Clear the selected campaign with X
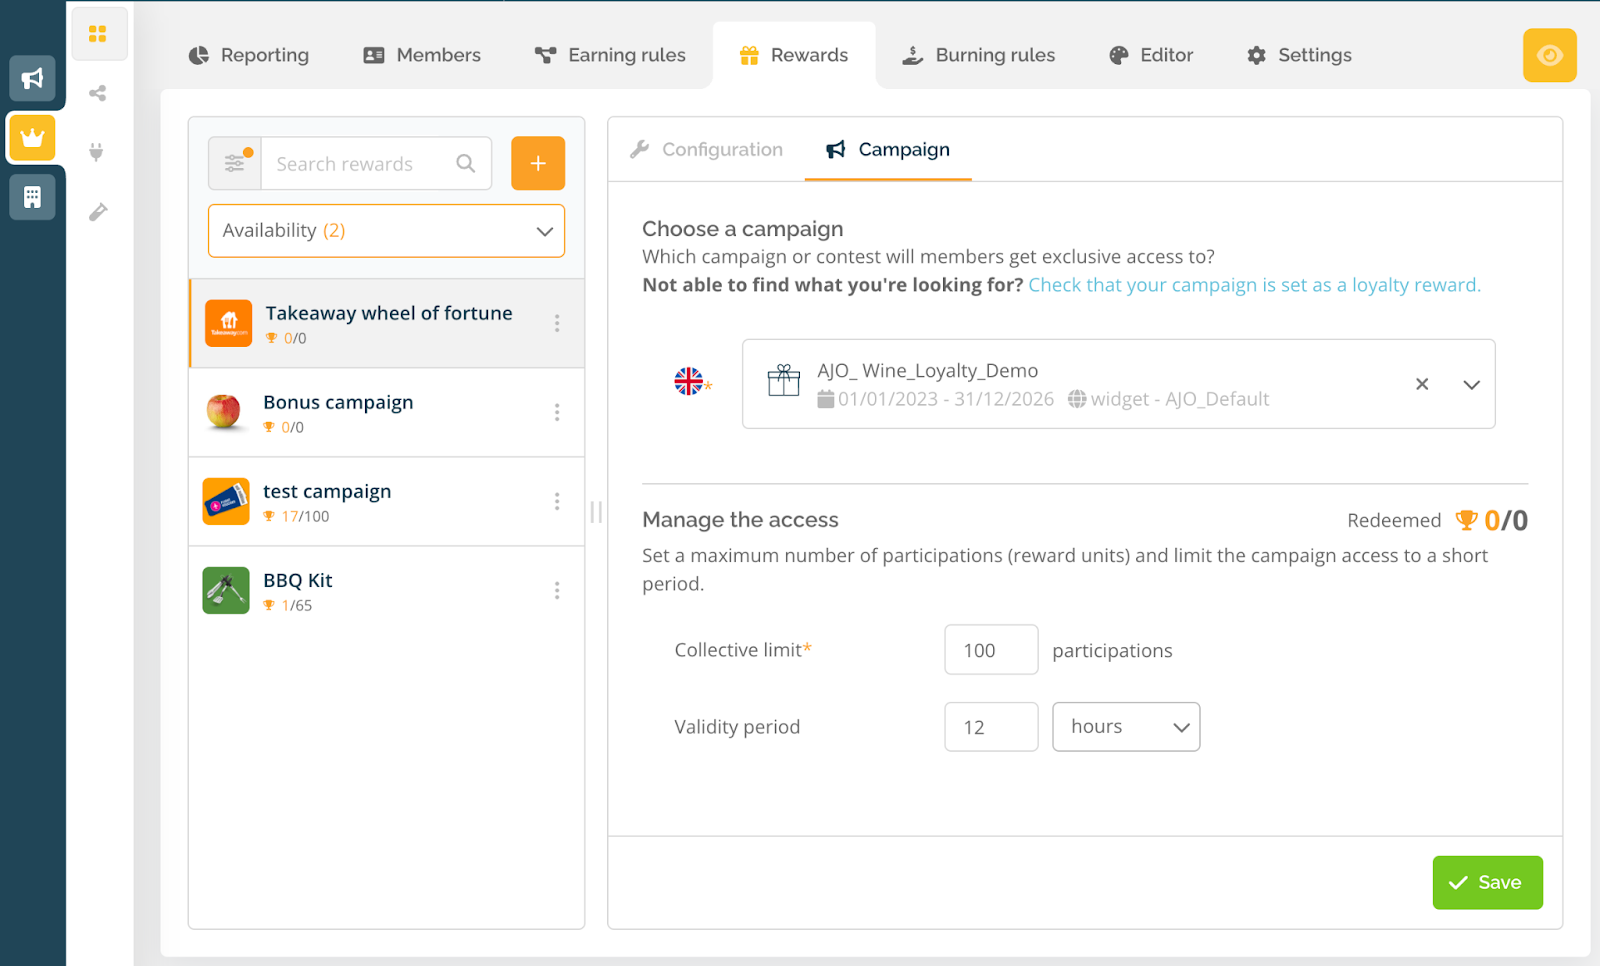Viewport: 1600px width, 966px height. pyautogui.click(x=1422, y=385)
